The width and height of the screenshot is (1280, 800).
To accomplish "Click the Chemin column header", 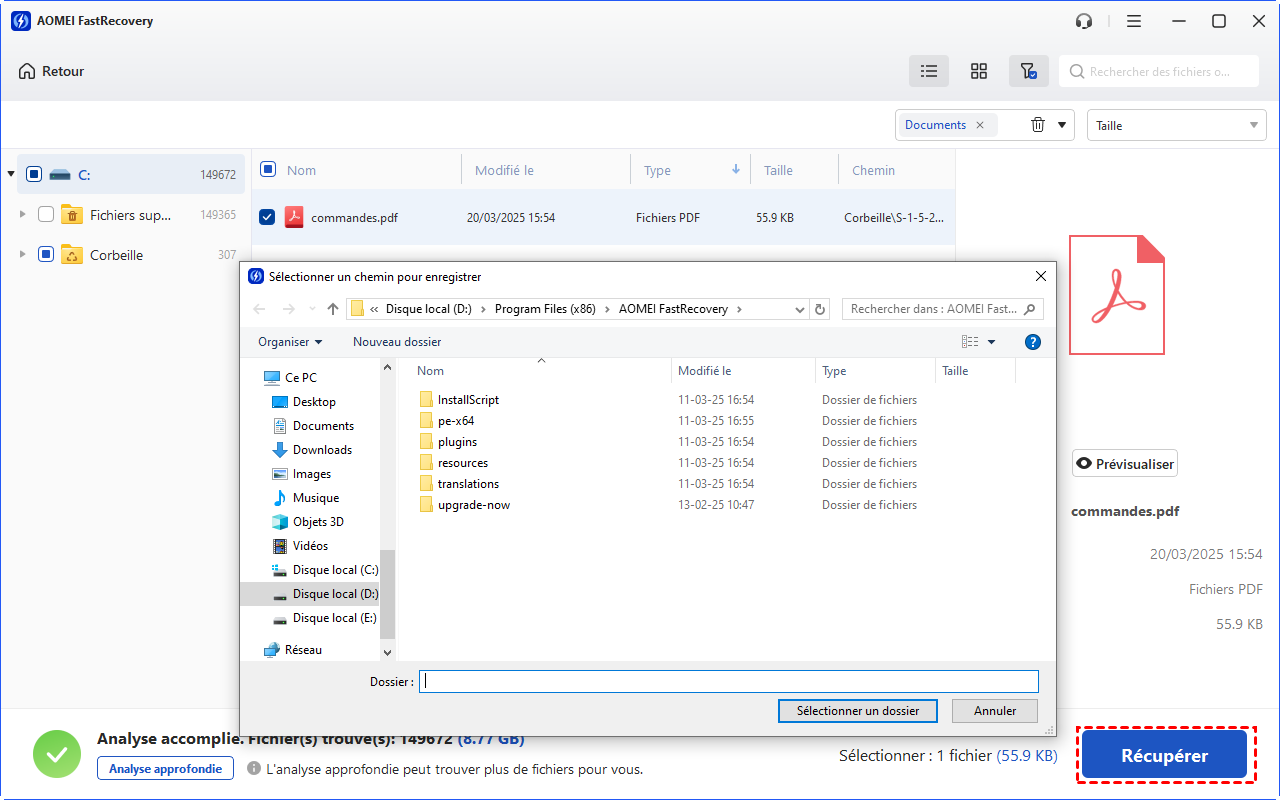I will (874, 170).
